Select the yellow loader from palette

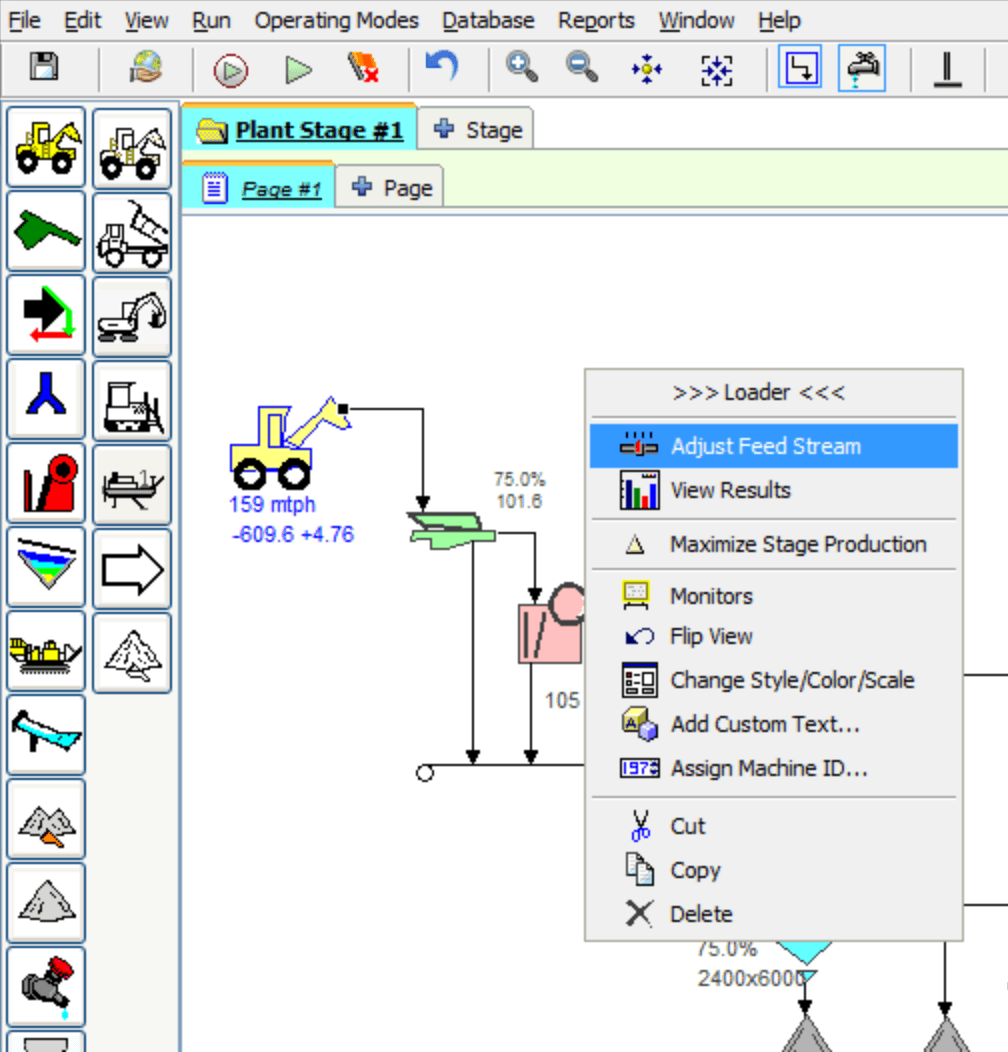pos(46,148)
